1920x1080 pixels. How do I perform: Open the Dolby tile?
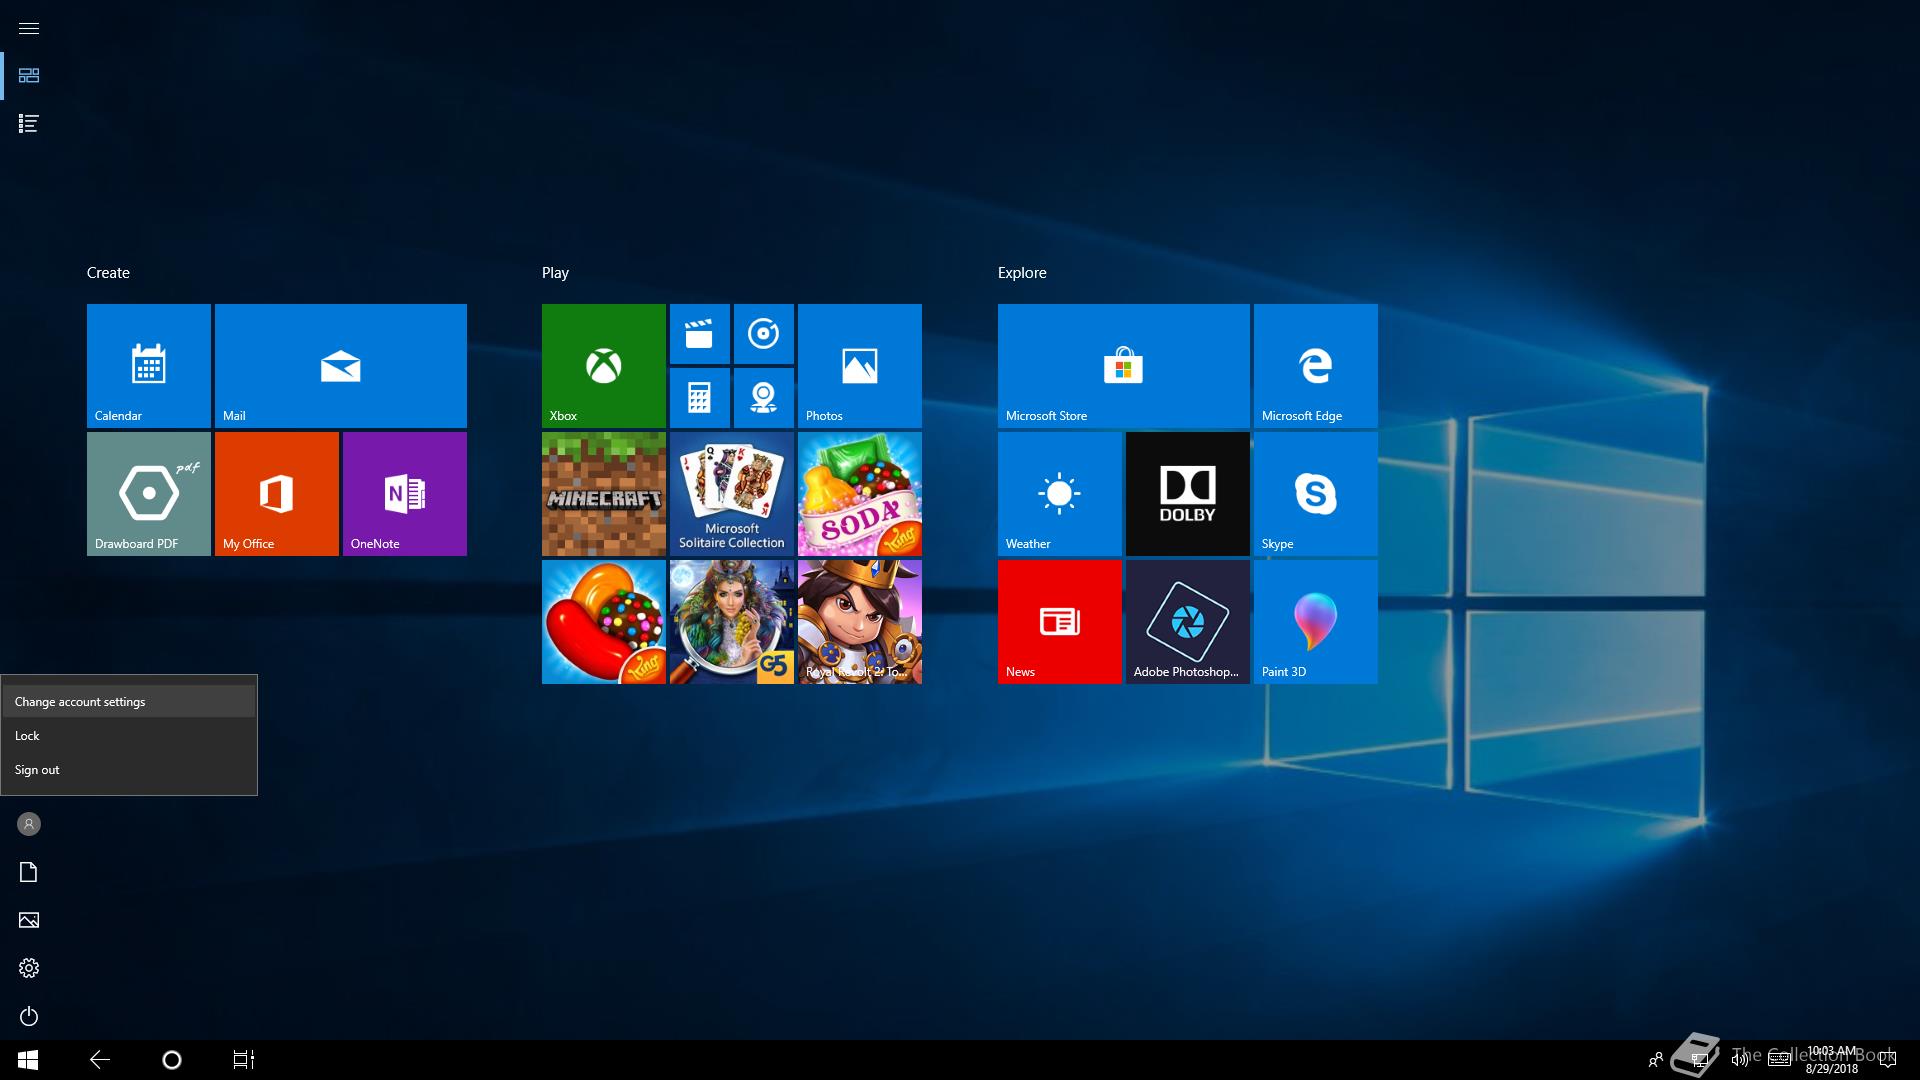click(1188, 494)
